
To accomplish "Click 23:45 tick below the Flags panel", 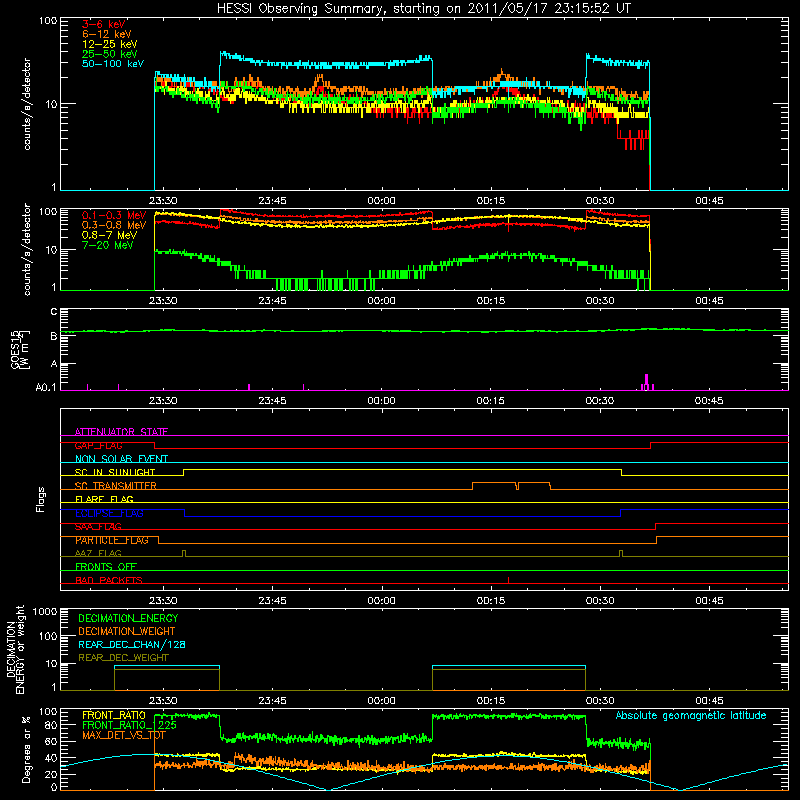I will (272, 601).
